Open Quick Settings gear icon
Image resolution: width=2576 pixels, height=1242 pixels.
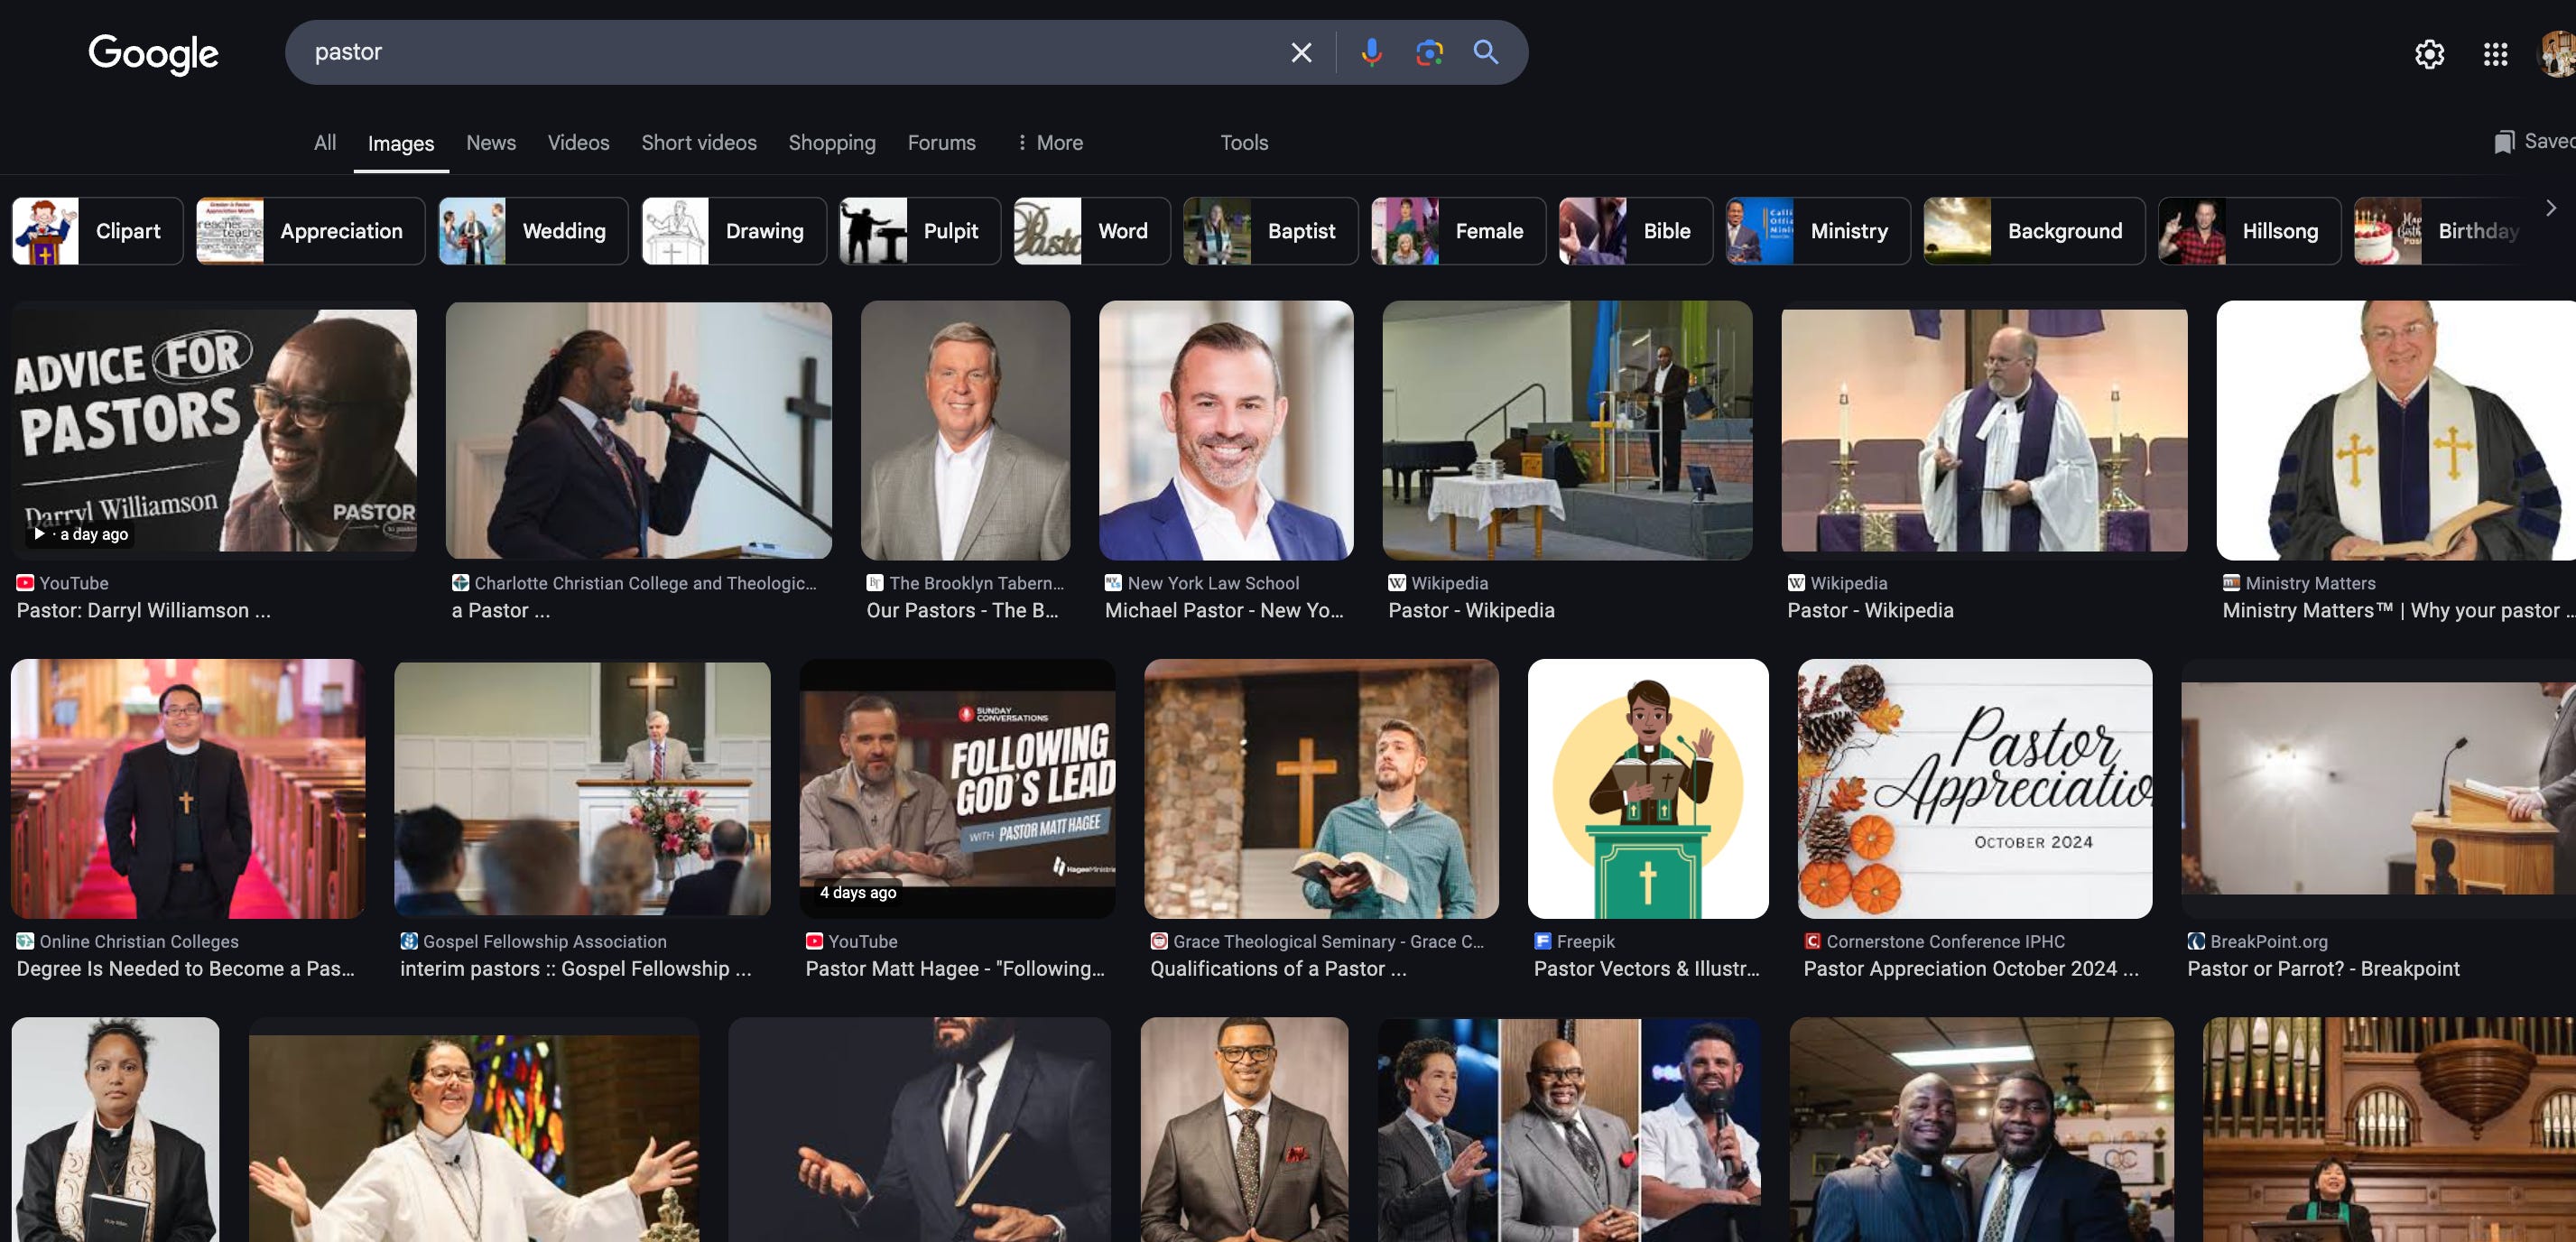(2429, 54)
